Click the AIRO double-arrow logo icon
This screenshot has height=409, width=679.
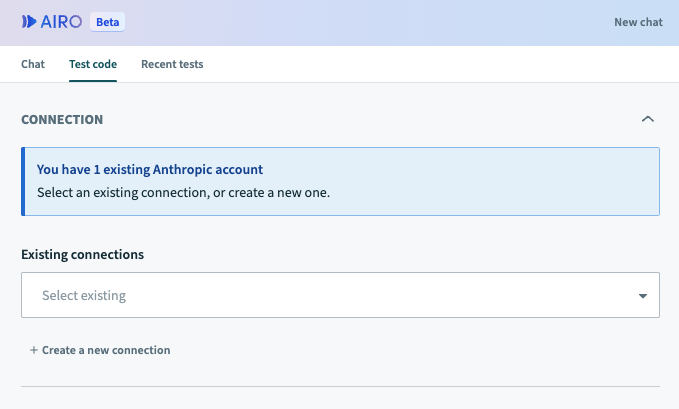click(28, 21)
